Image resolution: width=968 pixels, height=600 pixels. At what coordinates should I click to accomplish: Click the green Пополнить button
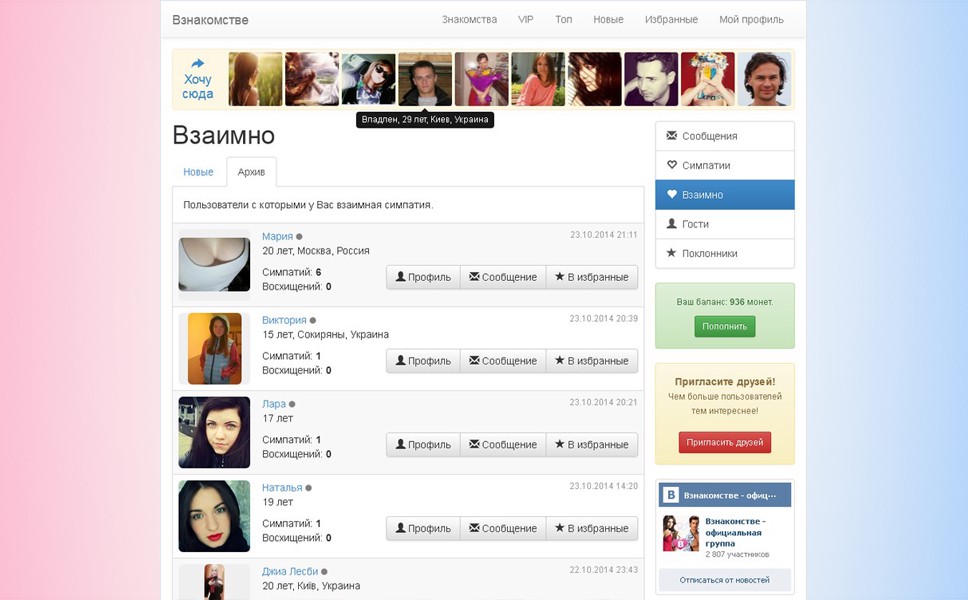(x=725, y=326)
